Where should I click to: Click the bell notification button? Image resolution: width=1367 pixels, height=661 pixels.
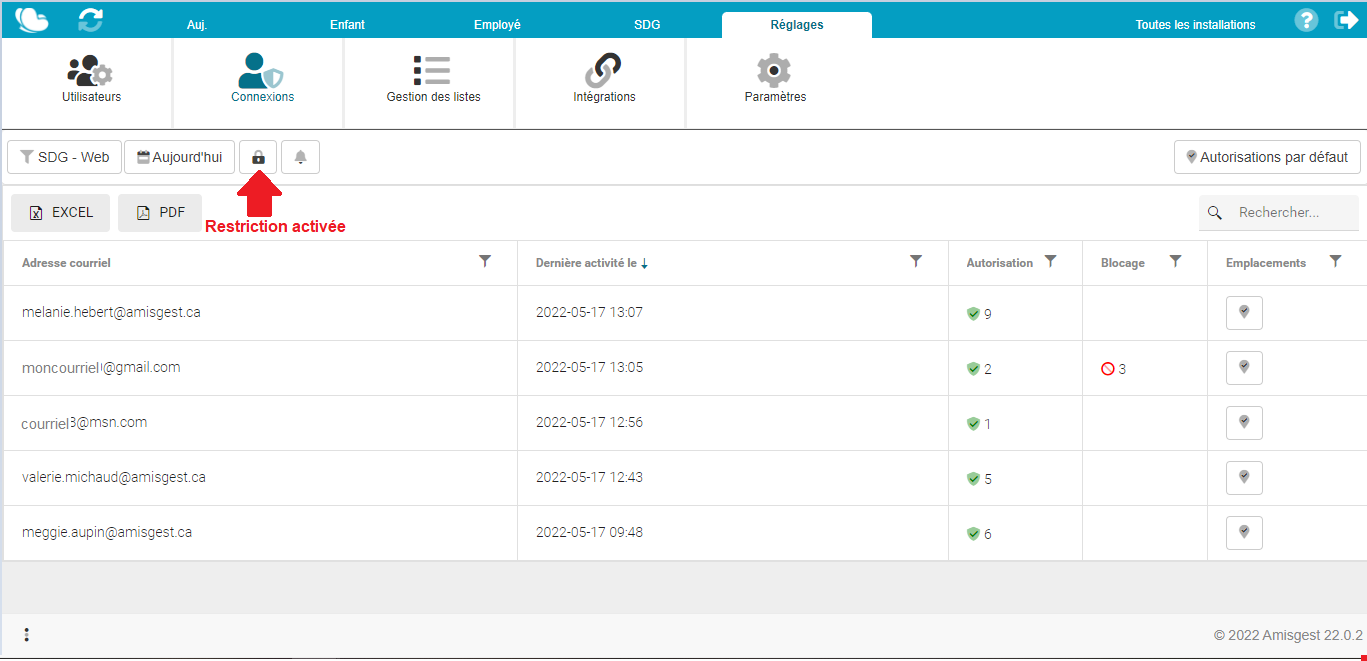pyautogui.click(x=300, y=157)
